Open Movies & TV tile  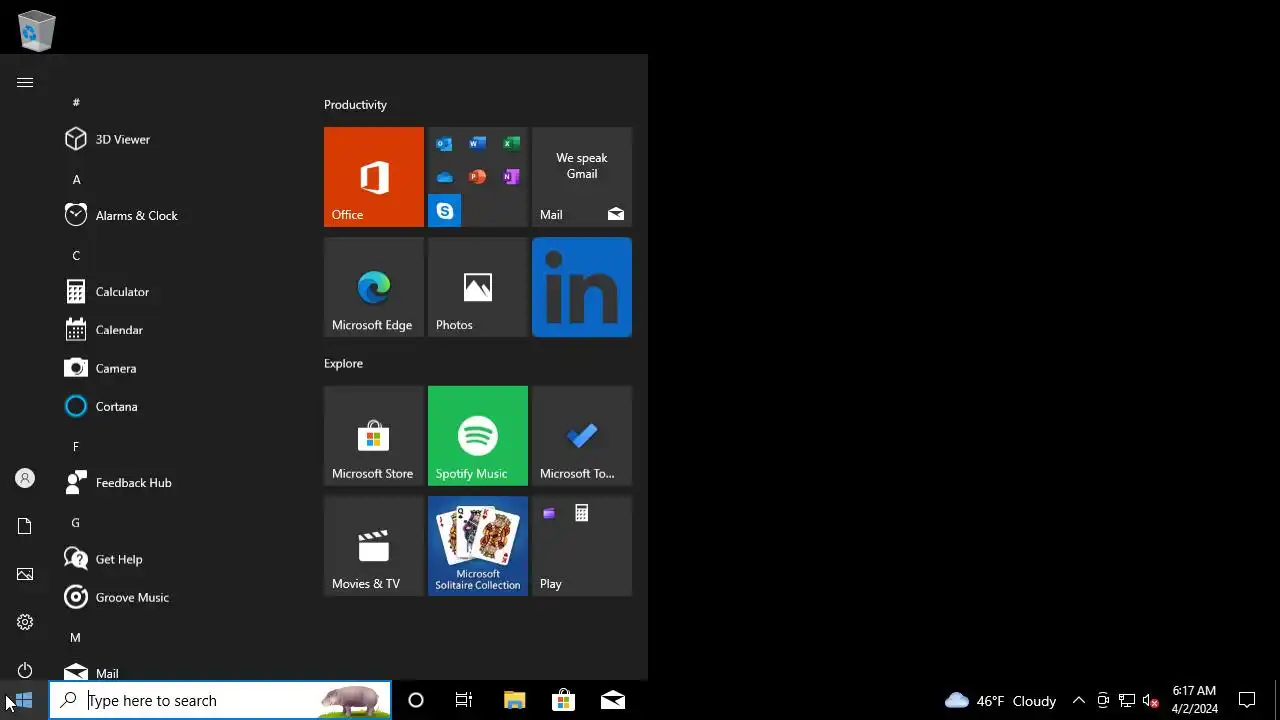click(374, 546)
